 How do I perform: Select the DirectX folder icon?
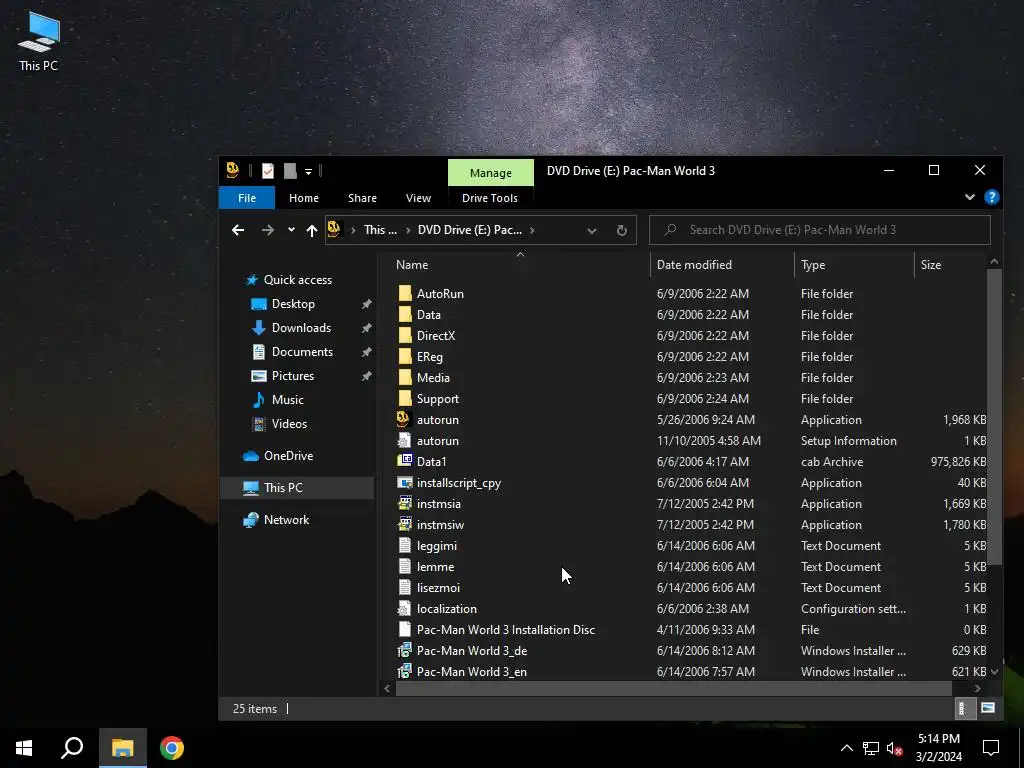pos(405,335)
